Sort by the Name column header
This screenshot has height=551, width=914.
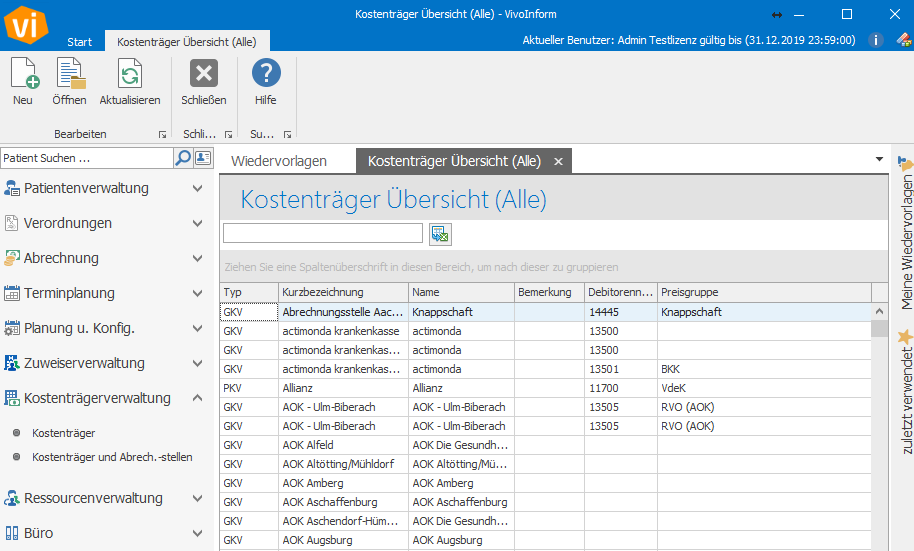(461, 292)
